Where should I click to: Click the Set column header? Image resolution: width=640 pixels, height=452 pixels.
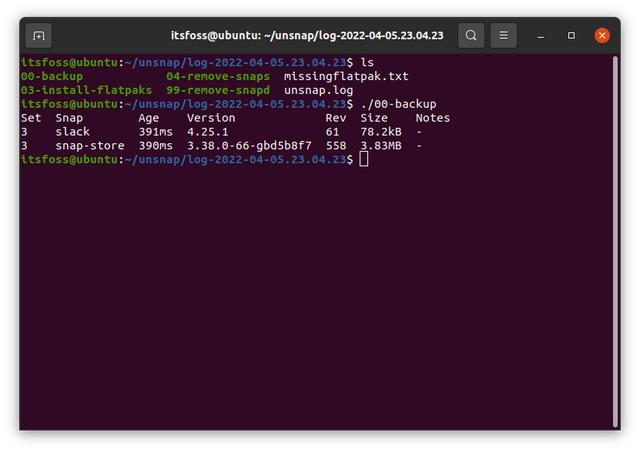(31, 118)
